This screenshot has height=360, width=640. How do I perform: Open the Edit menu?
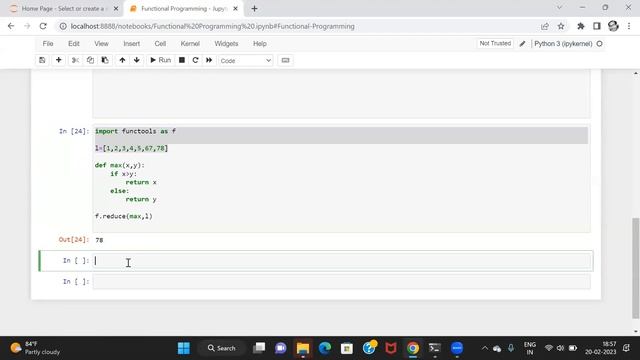74,44
